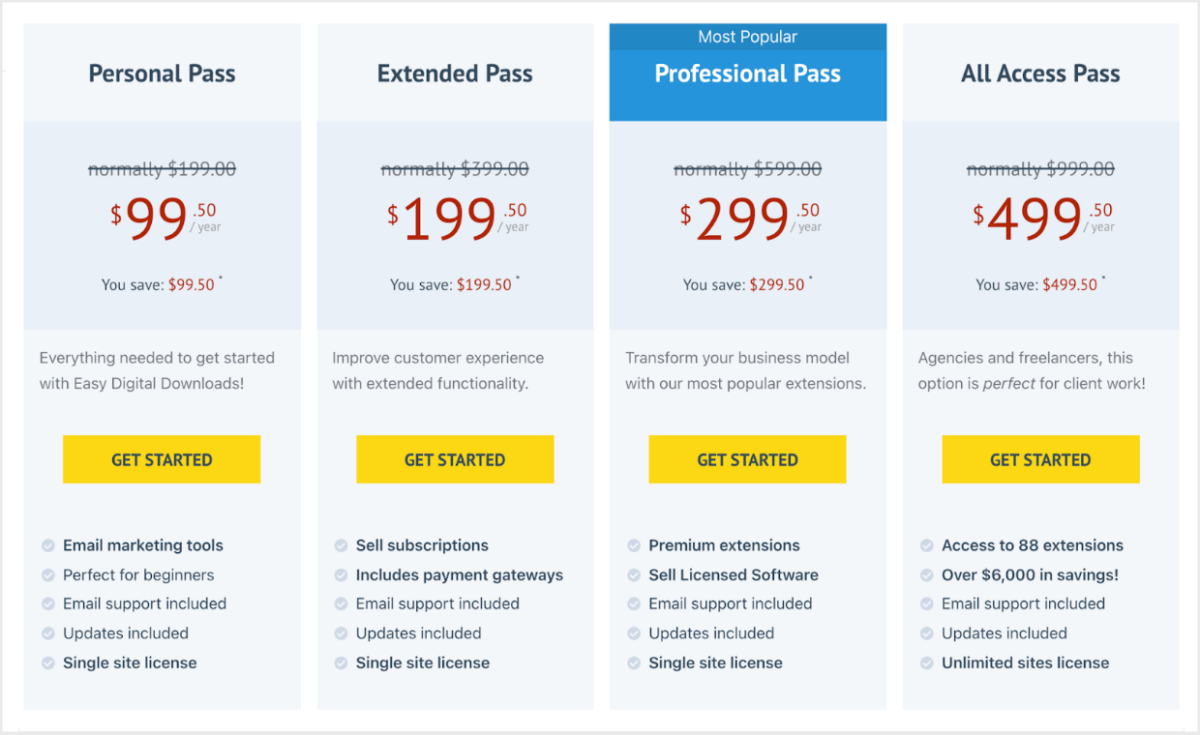Click the Most Popular banner
This screenshot has height=735, width=1200.
[x=747, y=37]
